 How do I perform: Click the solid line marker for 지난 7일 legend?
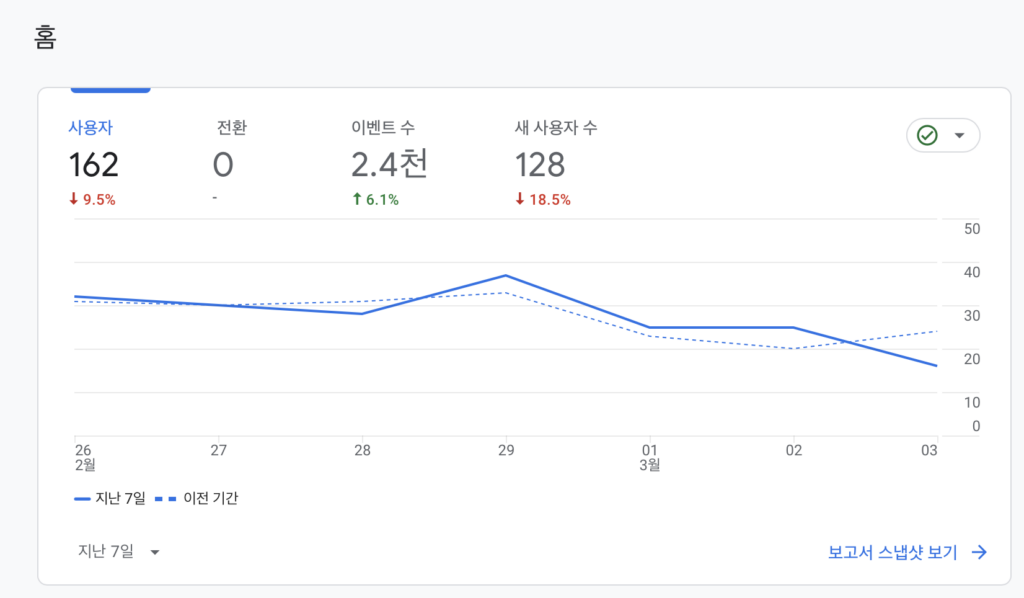click(82, 498)
